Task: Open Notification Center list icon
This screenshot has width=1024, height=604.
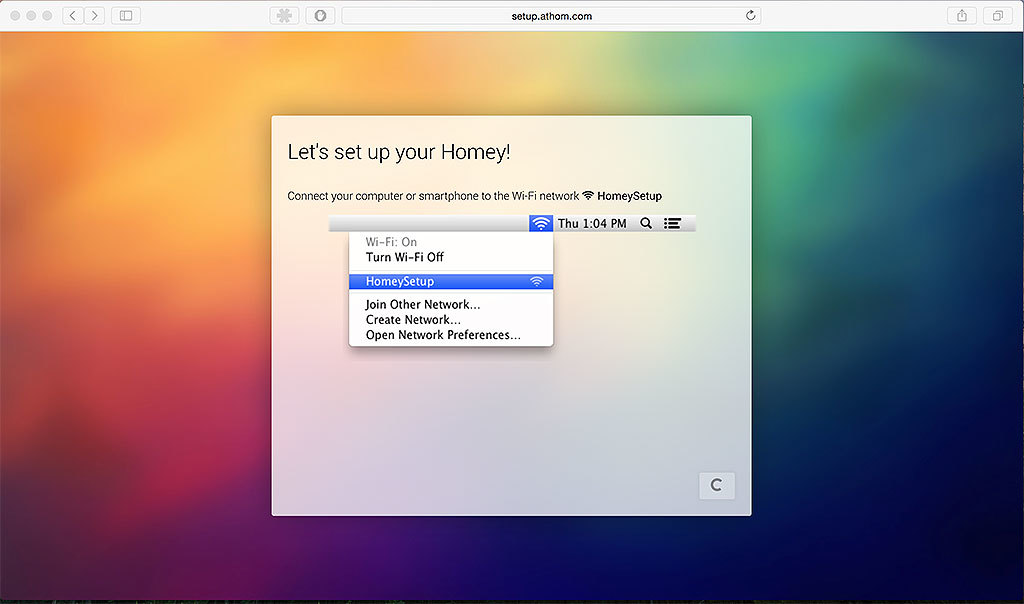Action: tap(673, 223)
